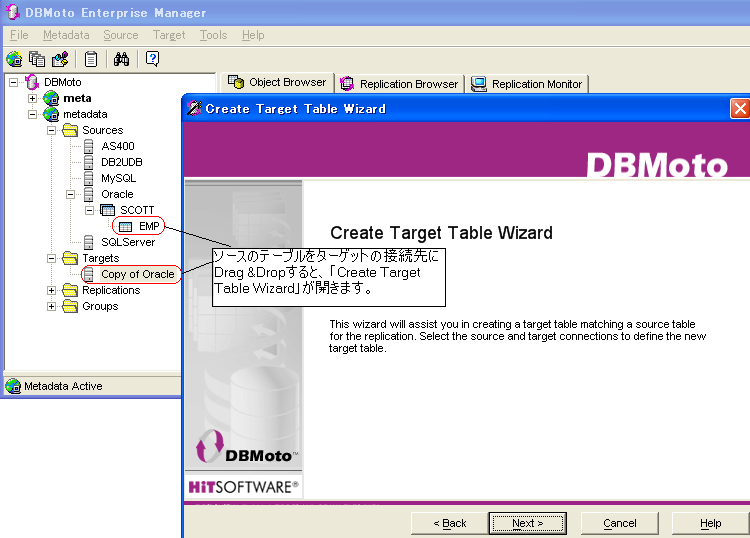Click the Metadata Active status globe icon

click(x=13, y=386)
